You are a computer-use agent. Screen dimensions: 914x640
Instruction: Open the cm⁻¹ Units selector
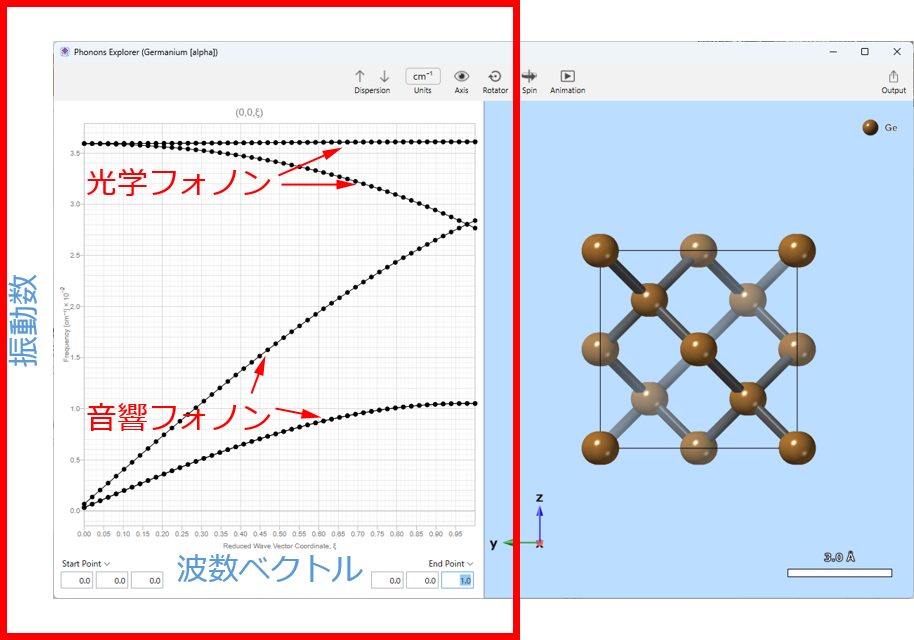[423, 76]
